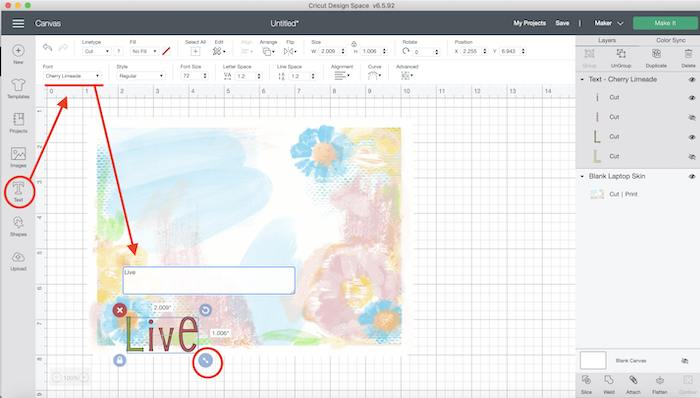Open the Projects panel
The image size is (700, 398).
click(x=18, y=123)
